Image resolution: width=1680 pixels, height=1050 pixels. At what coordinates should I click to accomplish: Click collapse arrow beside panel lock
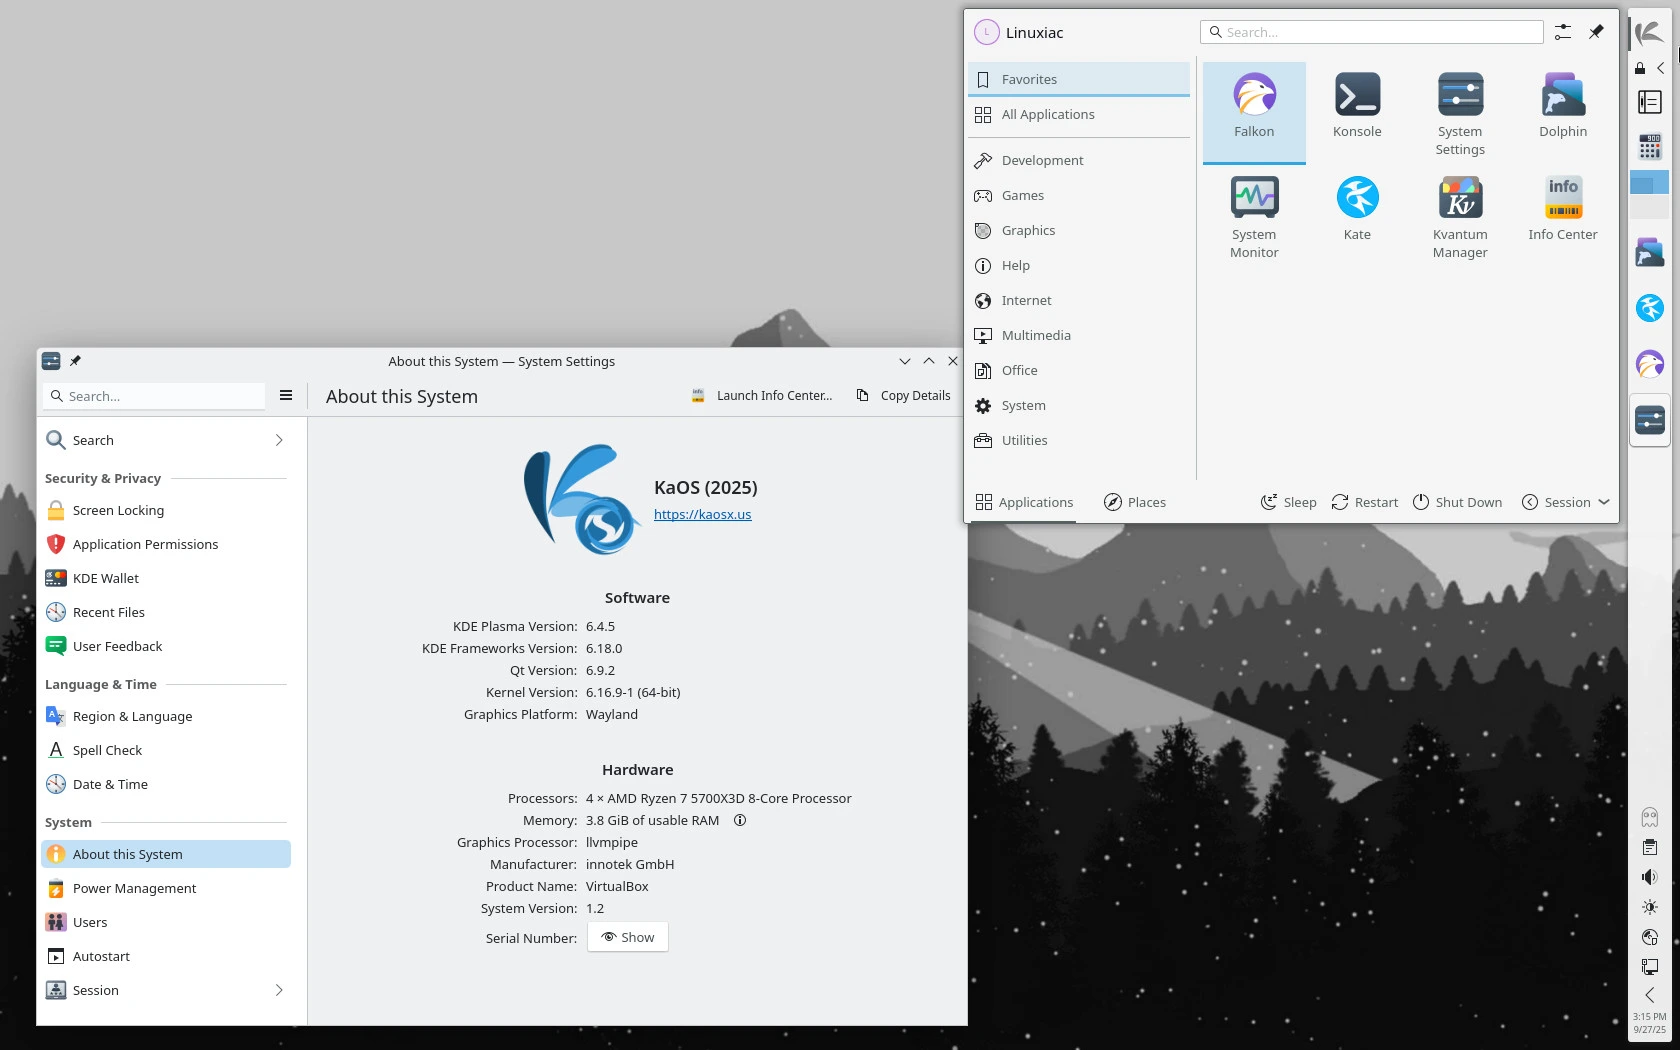point(1661,68)
